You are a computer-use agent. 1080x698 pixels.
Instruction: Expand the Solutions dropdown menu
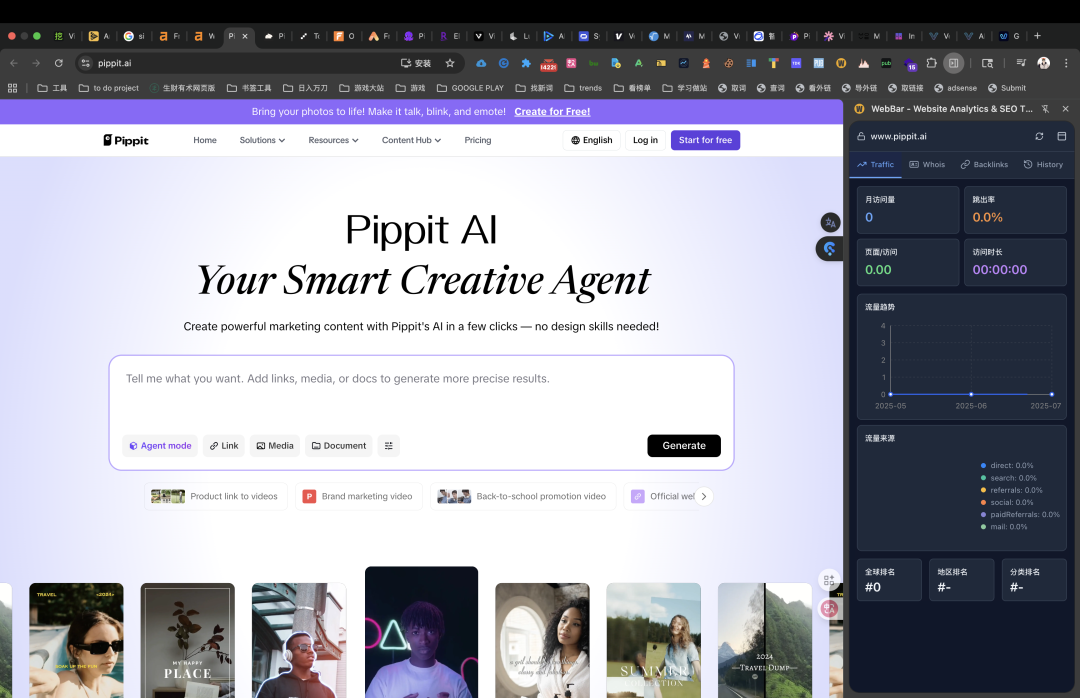262,140
